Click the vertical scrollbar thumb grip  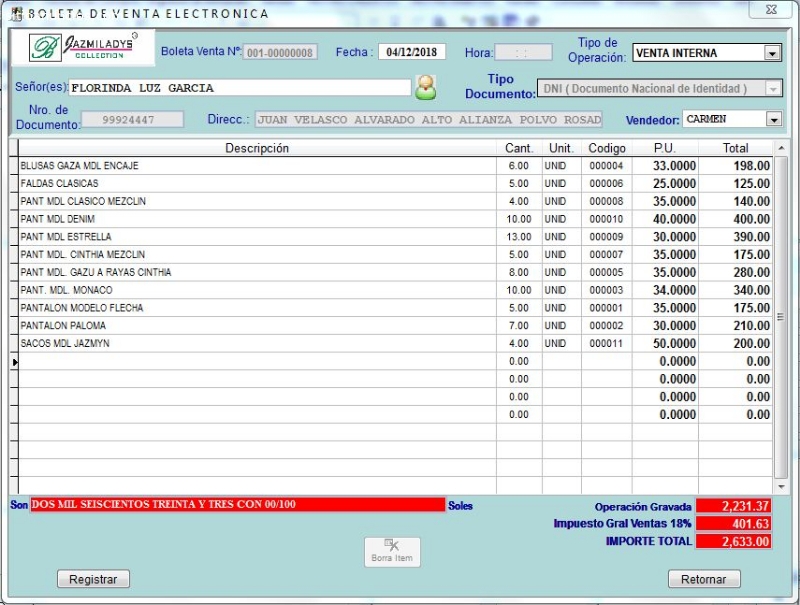click(x=781, y=317)
